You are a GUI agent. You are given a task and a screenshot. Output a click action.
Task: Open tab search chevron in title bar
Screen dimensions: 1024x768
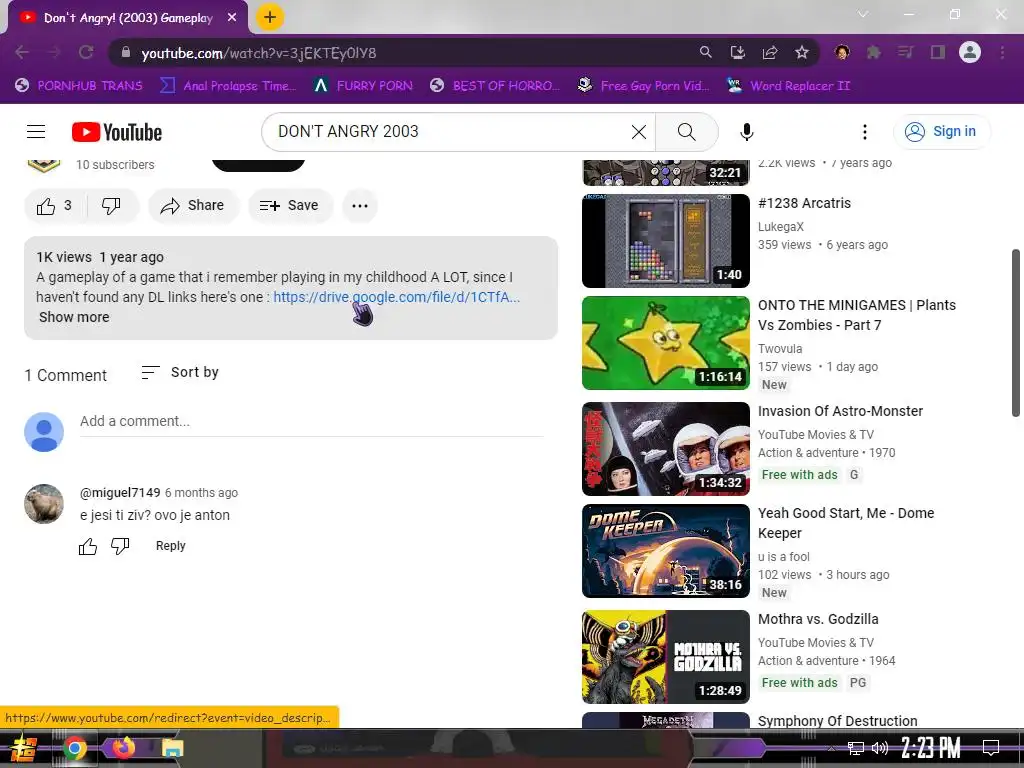[863, 14]
